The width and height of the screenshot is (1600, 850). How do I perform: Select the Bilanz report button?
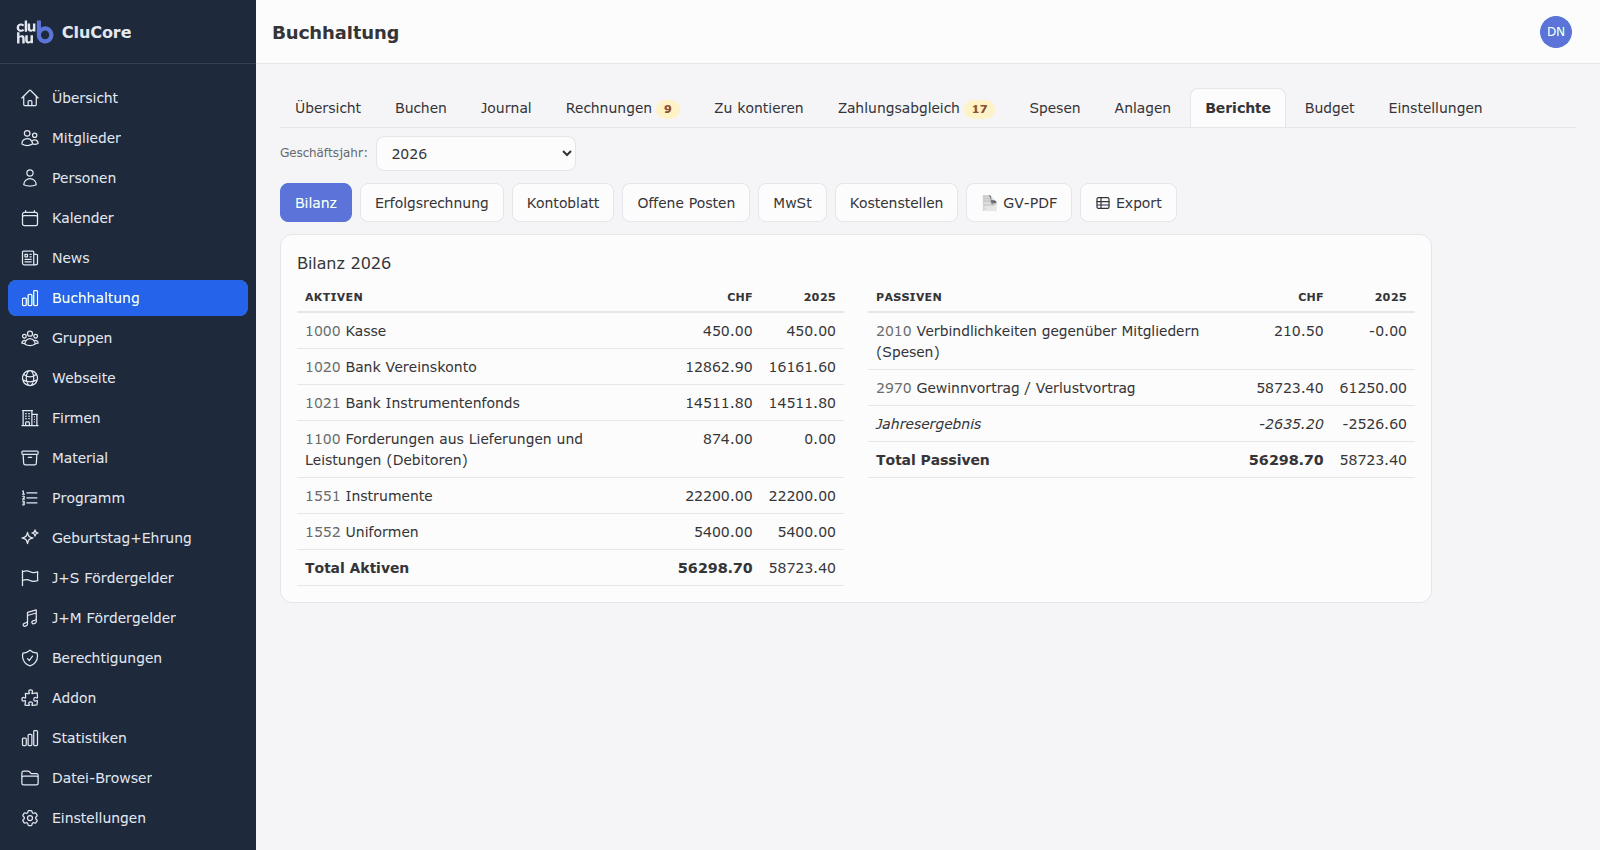click(x=316, y=203)
